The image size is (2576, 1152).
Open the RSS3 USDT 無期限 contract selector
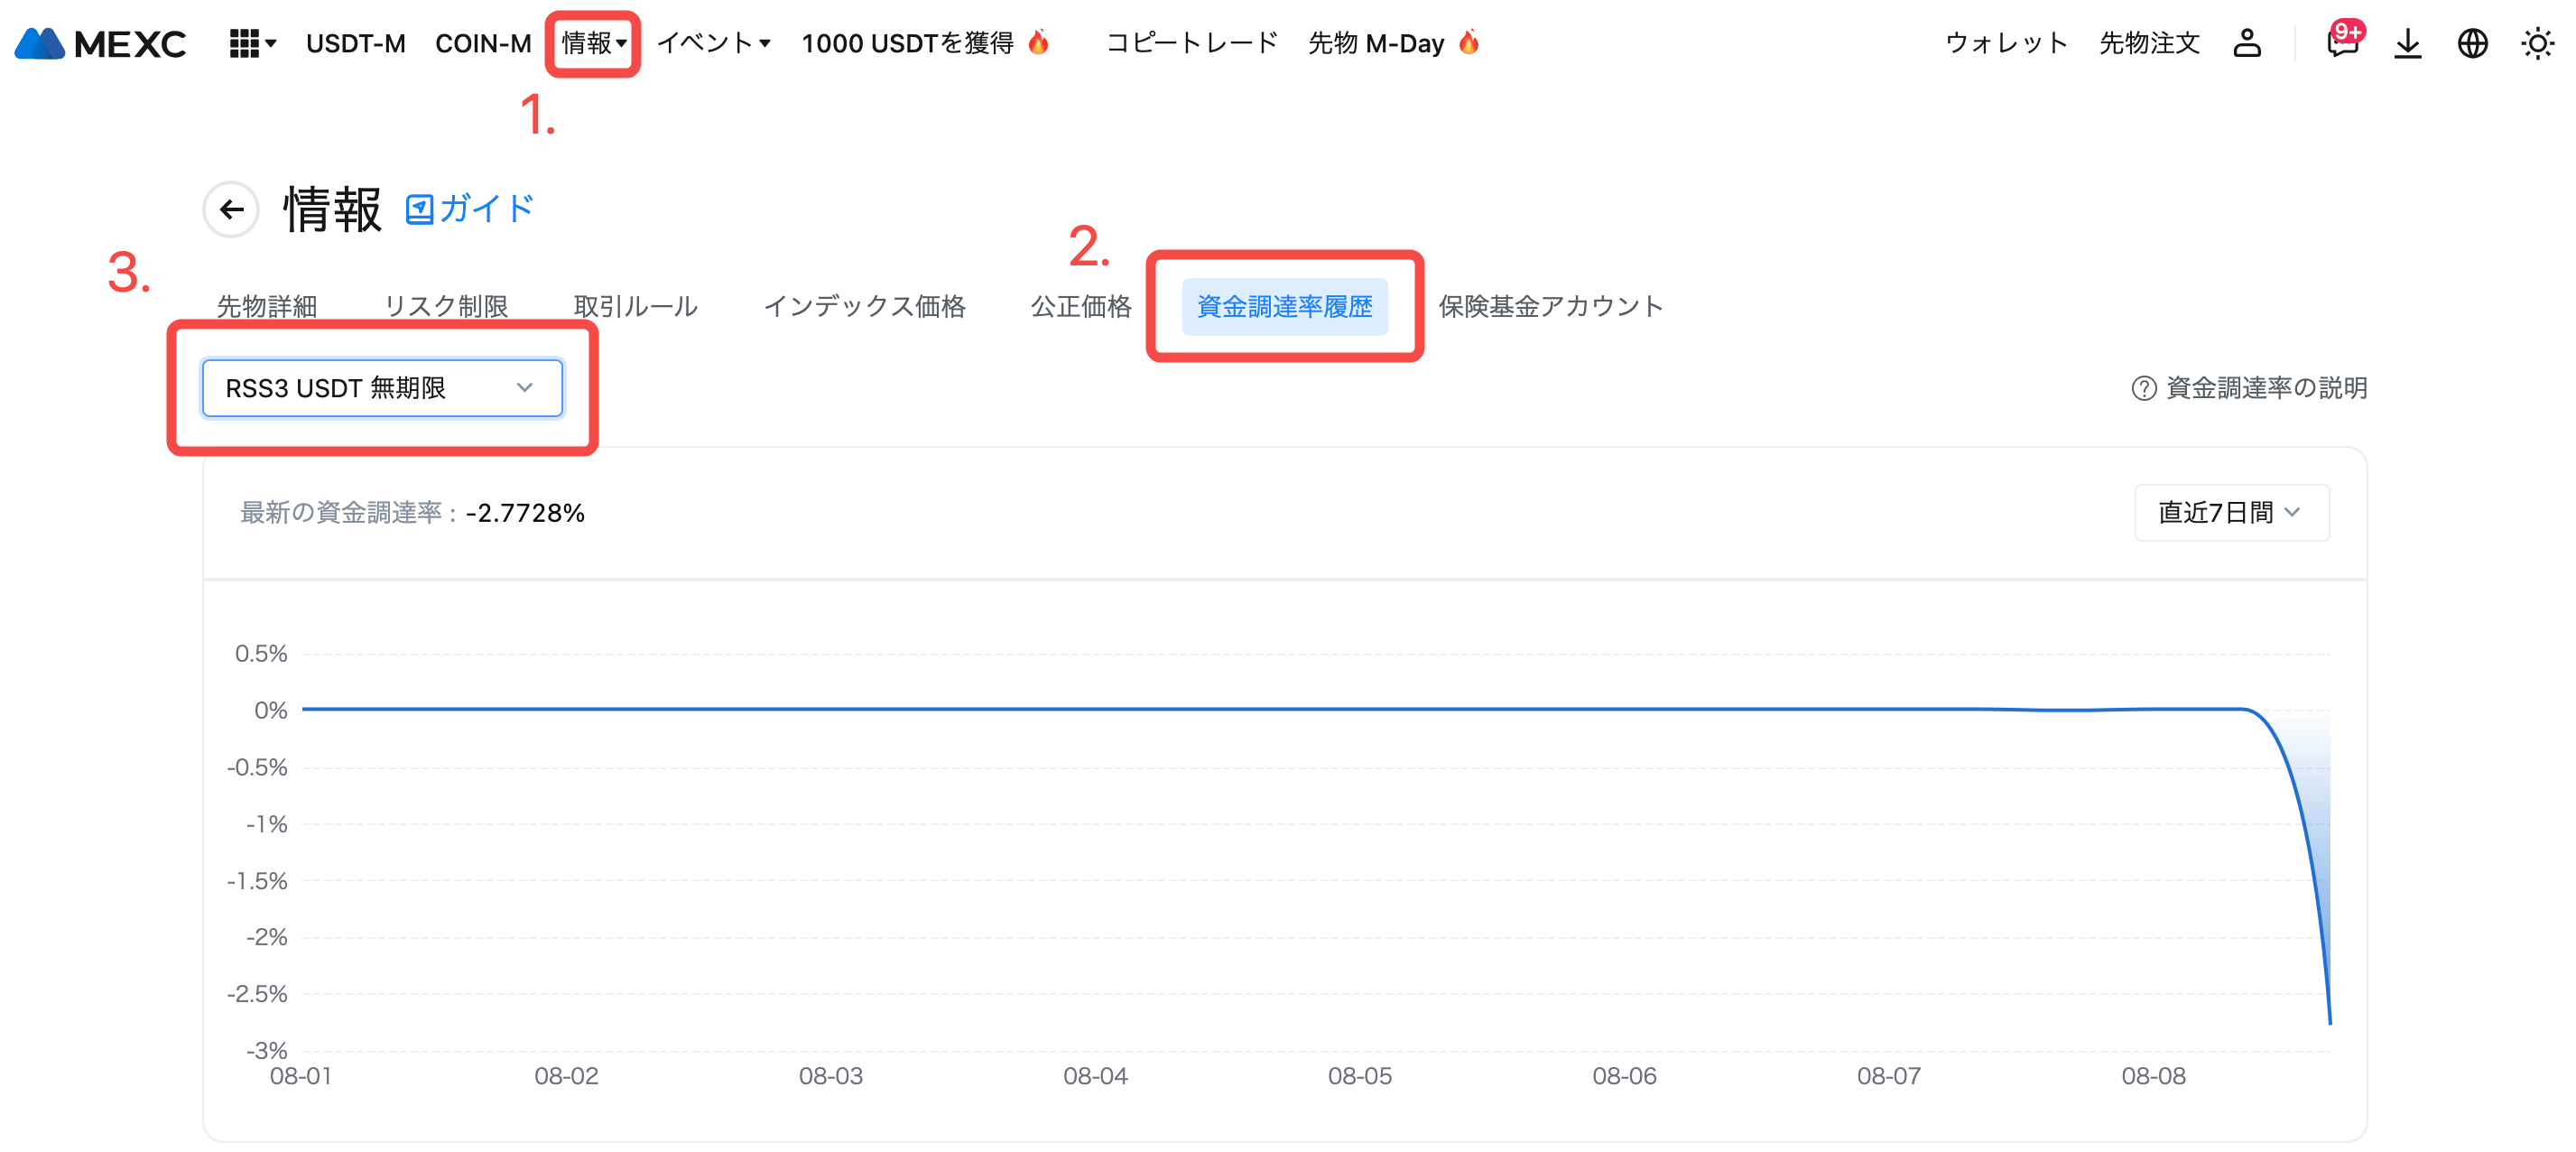click(382, 388)
